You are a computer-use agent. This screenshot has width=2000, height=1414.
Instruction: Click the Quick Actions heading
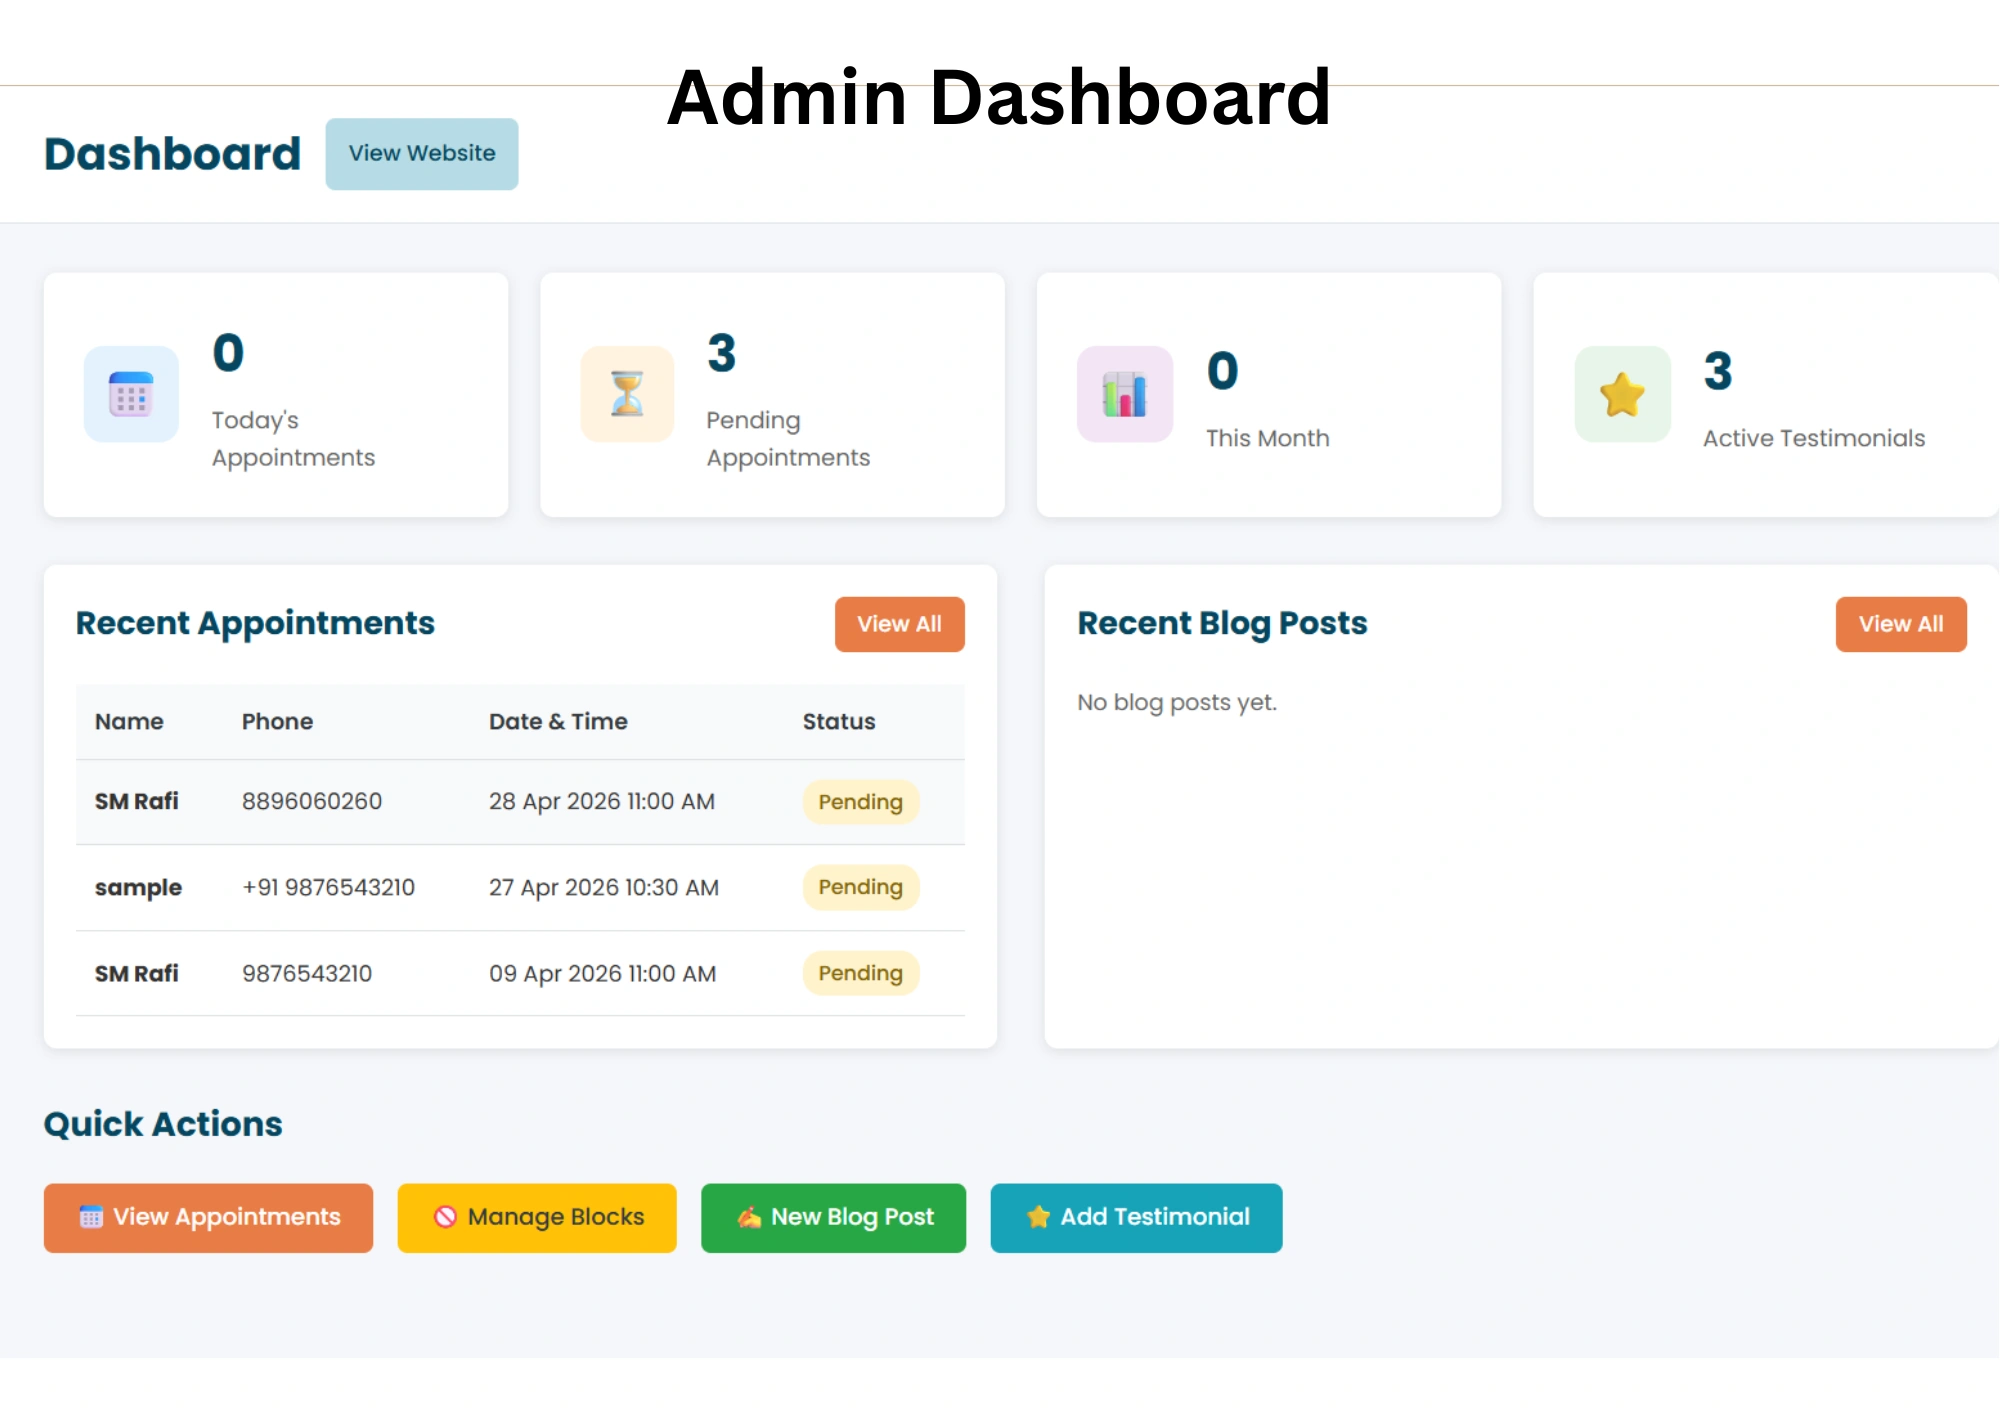163,1124
